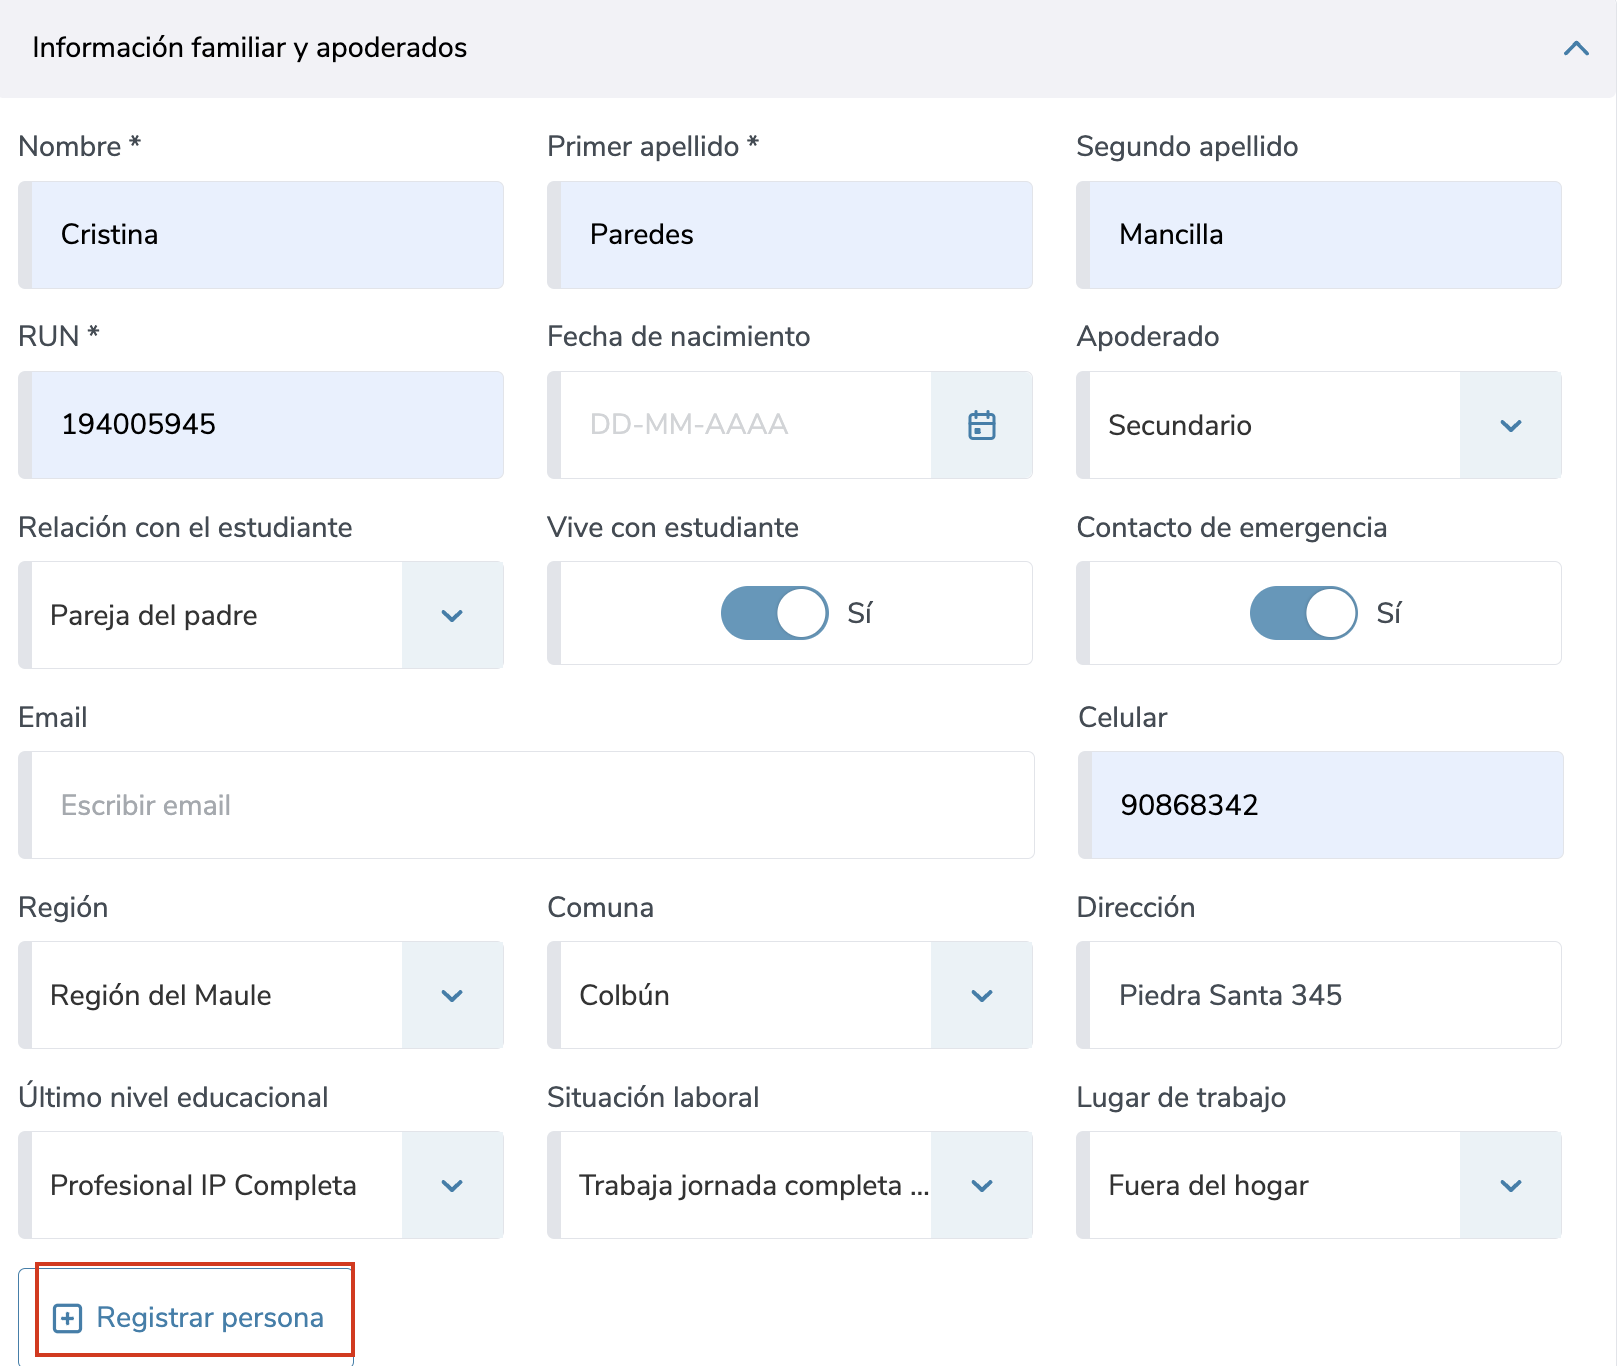Image resolution: width=1622 pixels, height=1366 pixels.
Task: Click the Nombre field containing Cristina
Action: (x=266, y=235)
